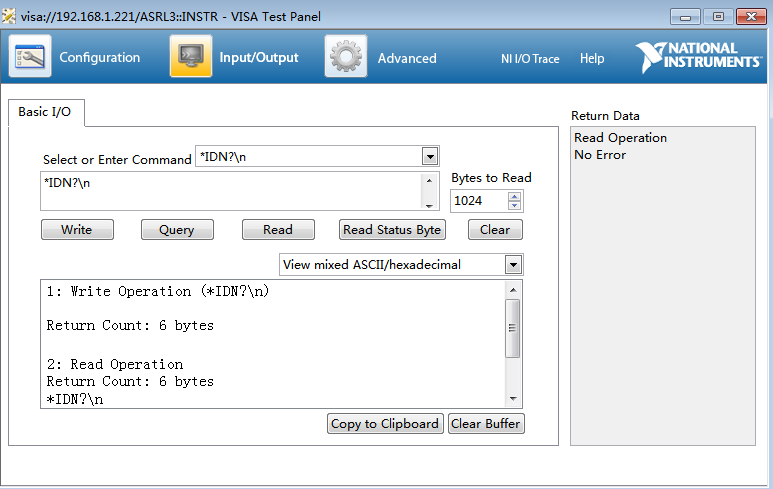The image size is (773, 489).
Task: Click the Read button
Action: (278, 230)
